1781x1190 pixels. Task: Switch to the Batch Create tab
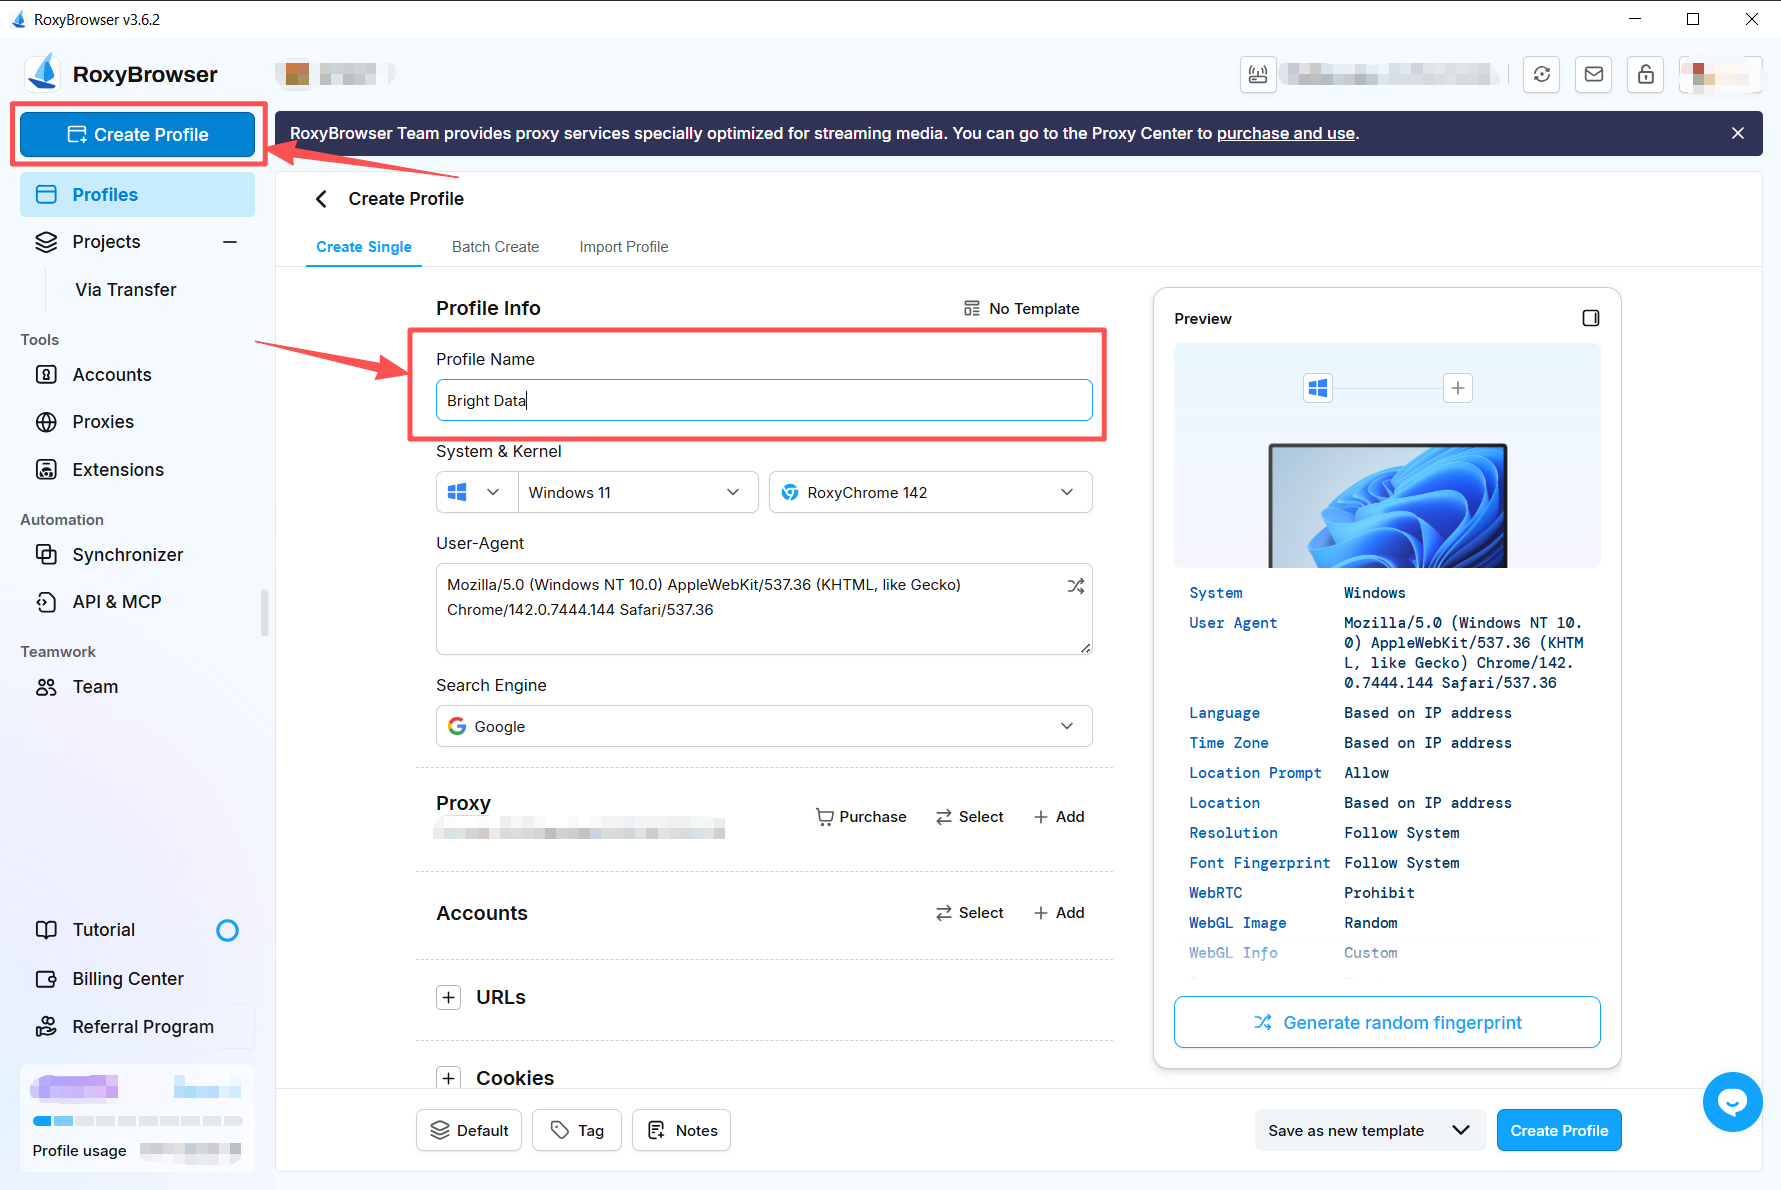point(495,247)
